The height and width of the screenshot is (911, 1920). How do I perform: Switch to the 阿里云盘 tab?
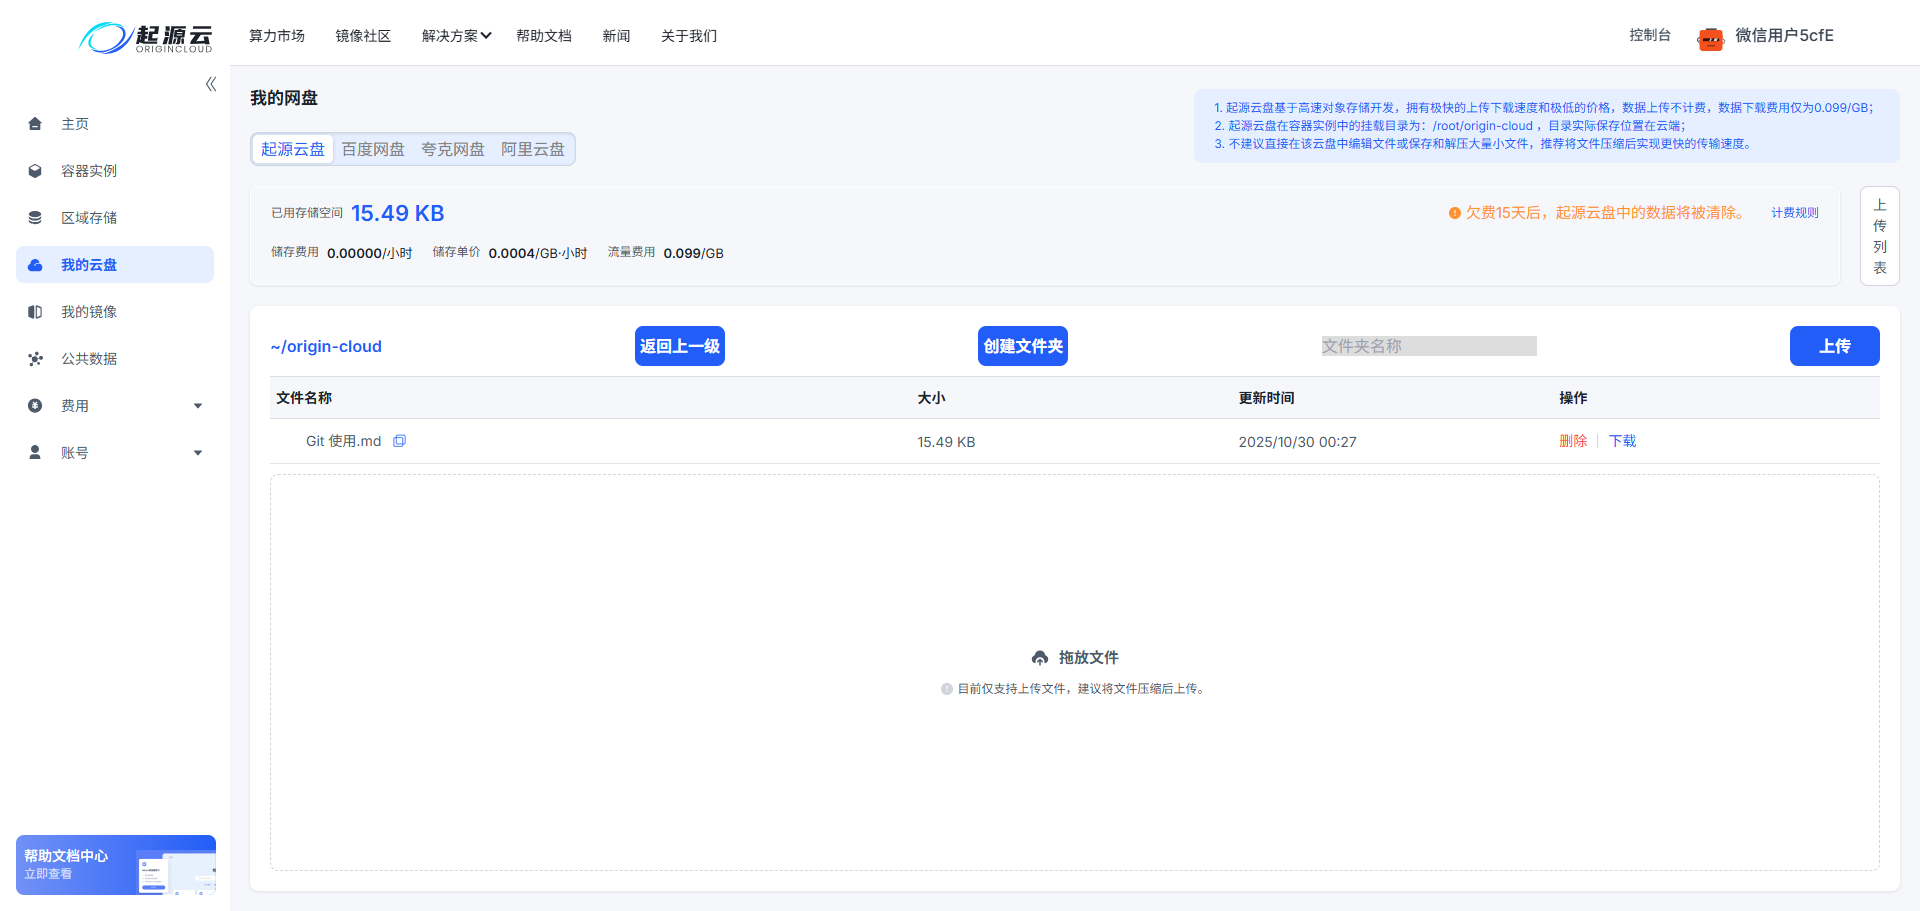532,148
